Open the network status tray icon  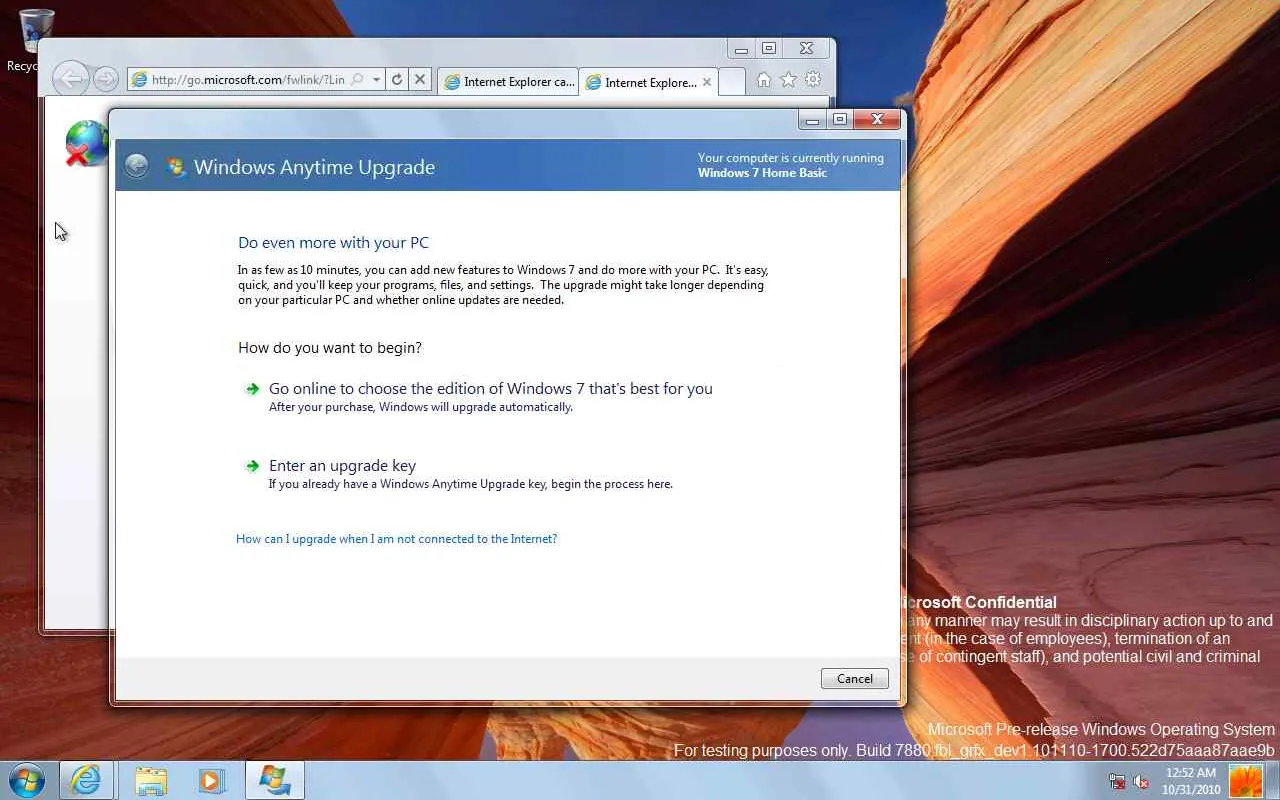tap(1117, 782)
